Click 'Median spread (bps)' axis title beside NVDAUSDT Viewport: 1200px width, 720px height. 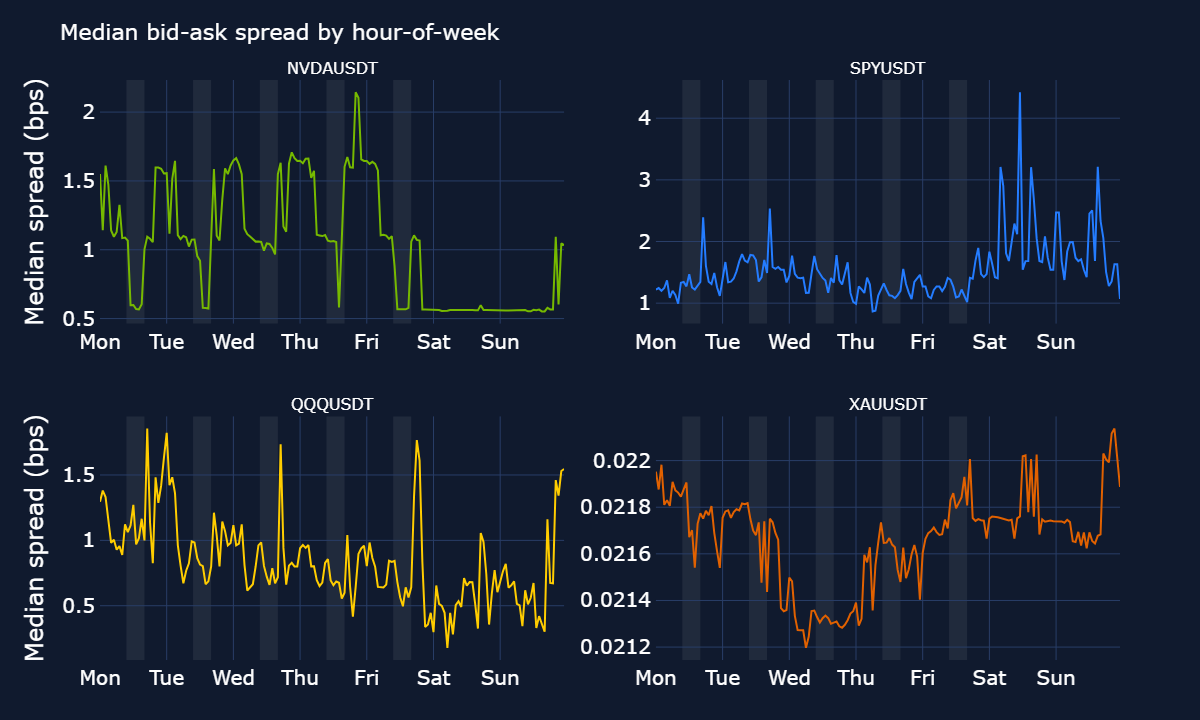pos(35,202)
